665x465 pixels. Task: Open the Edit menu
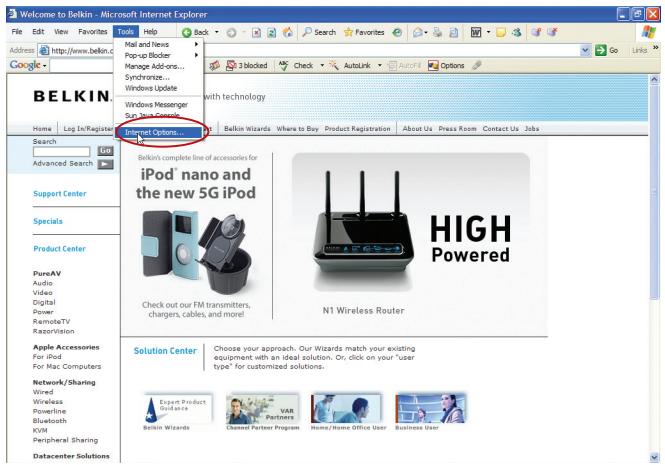[38, 32]
